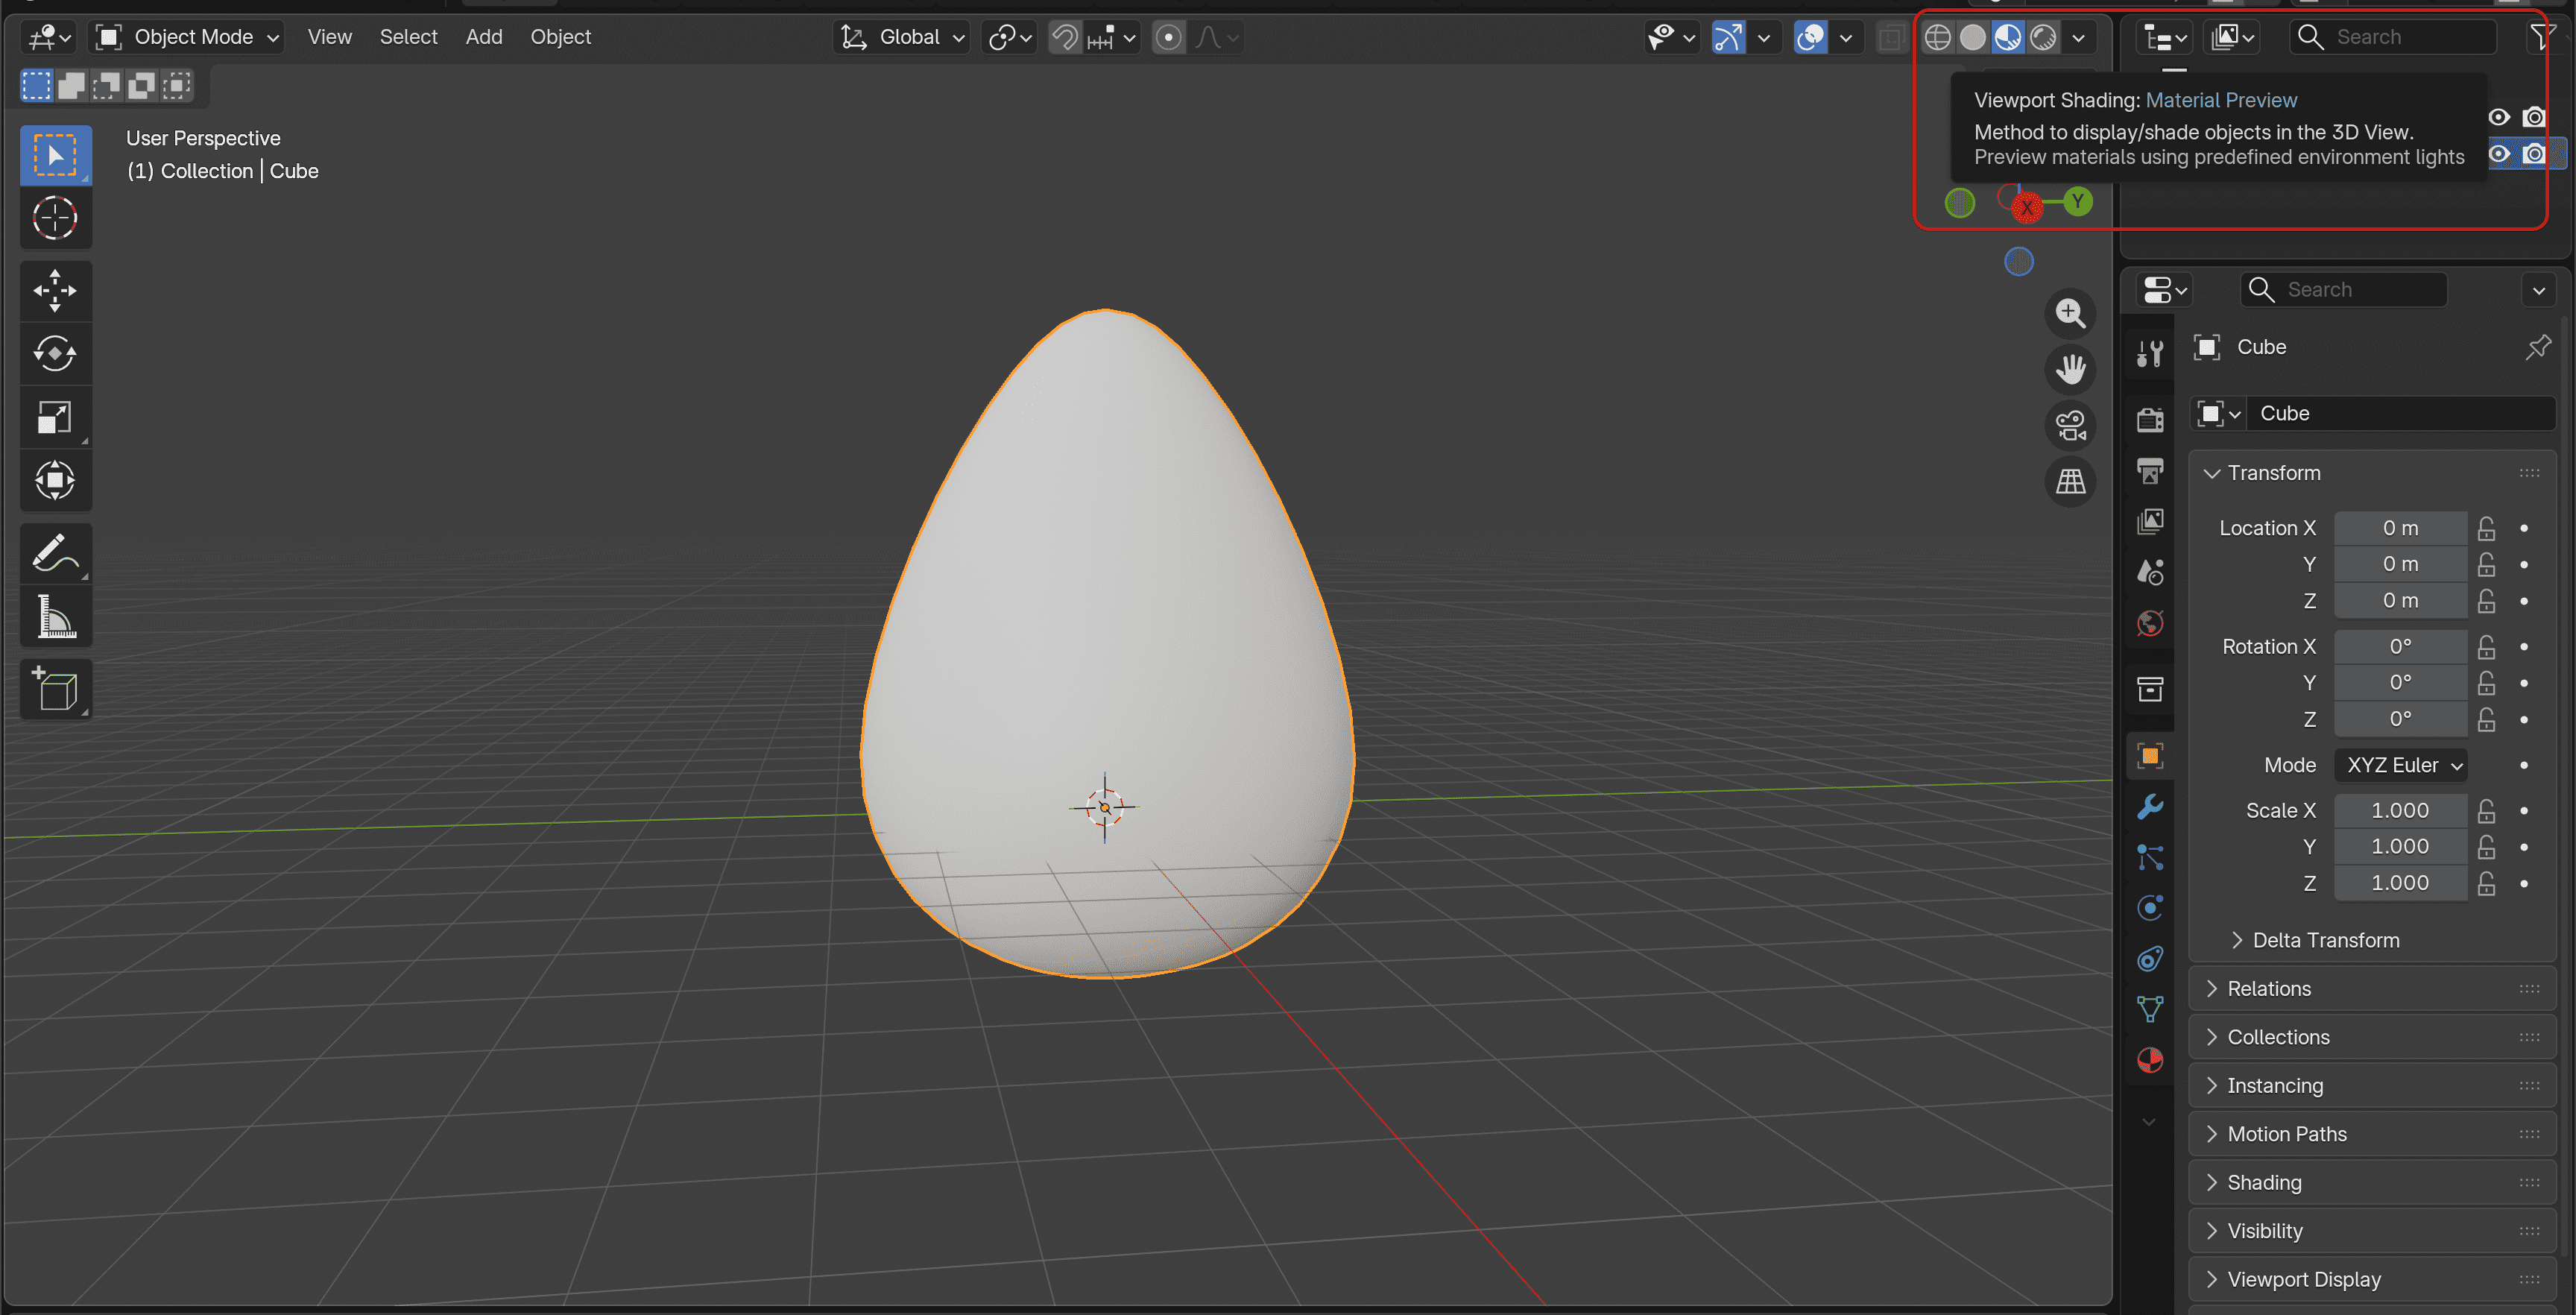
Task: Open the View menu
Action: pyautogui.click(x=329, y=38)
